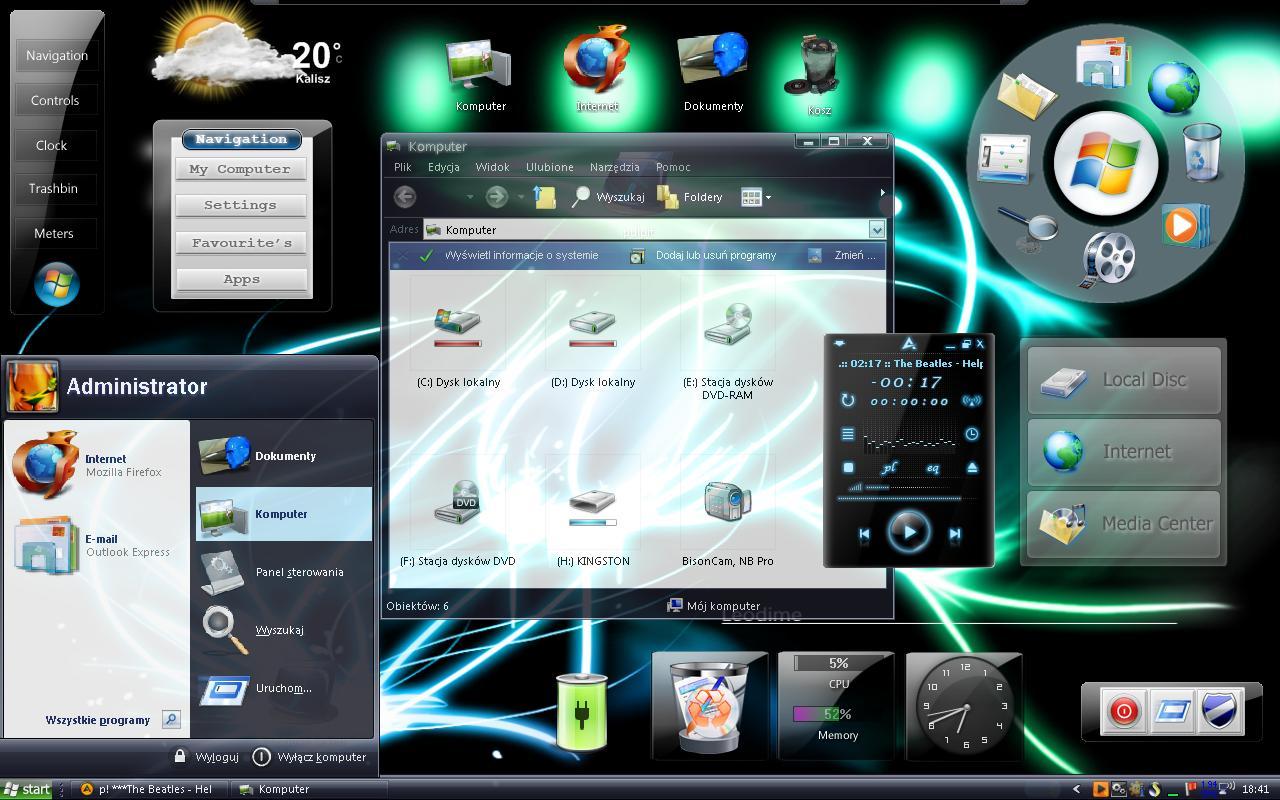The width and height of the screenshot is (1280, 800).
Task: Open the Edycja menu
Action: [444, 167]
